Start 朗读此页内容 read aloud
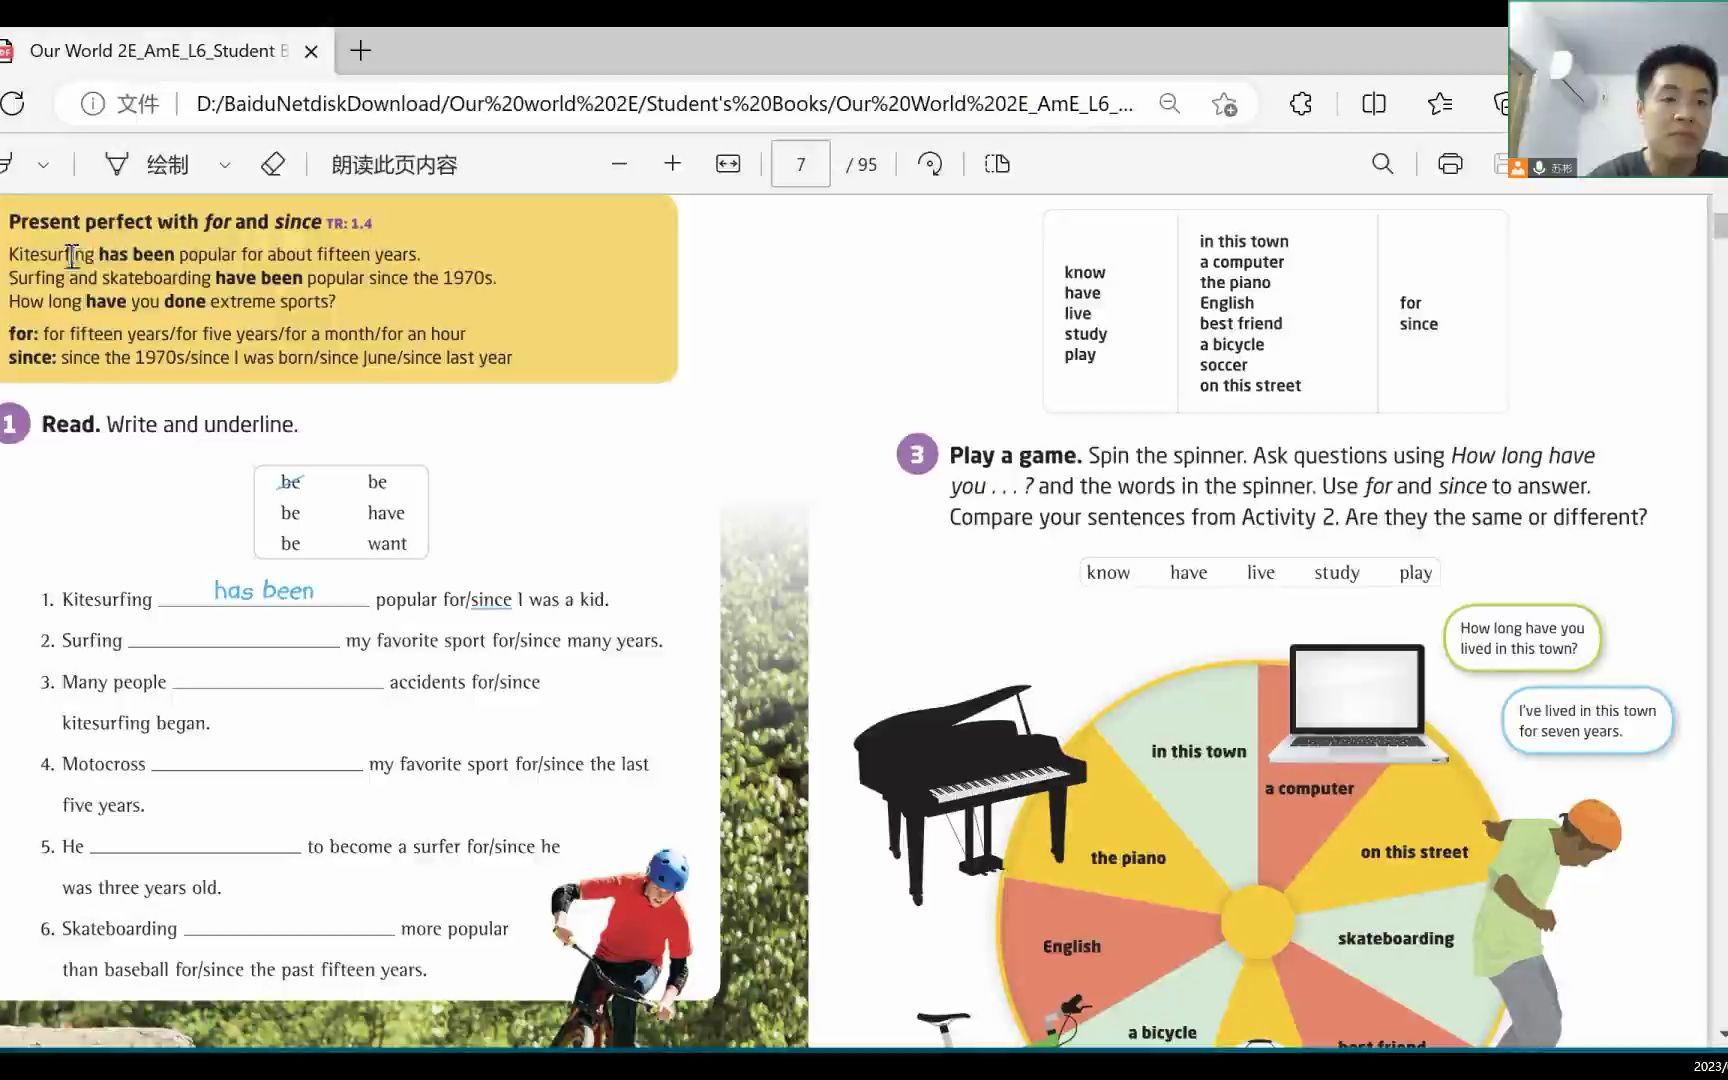 click(x=394, y=165)
